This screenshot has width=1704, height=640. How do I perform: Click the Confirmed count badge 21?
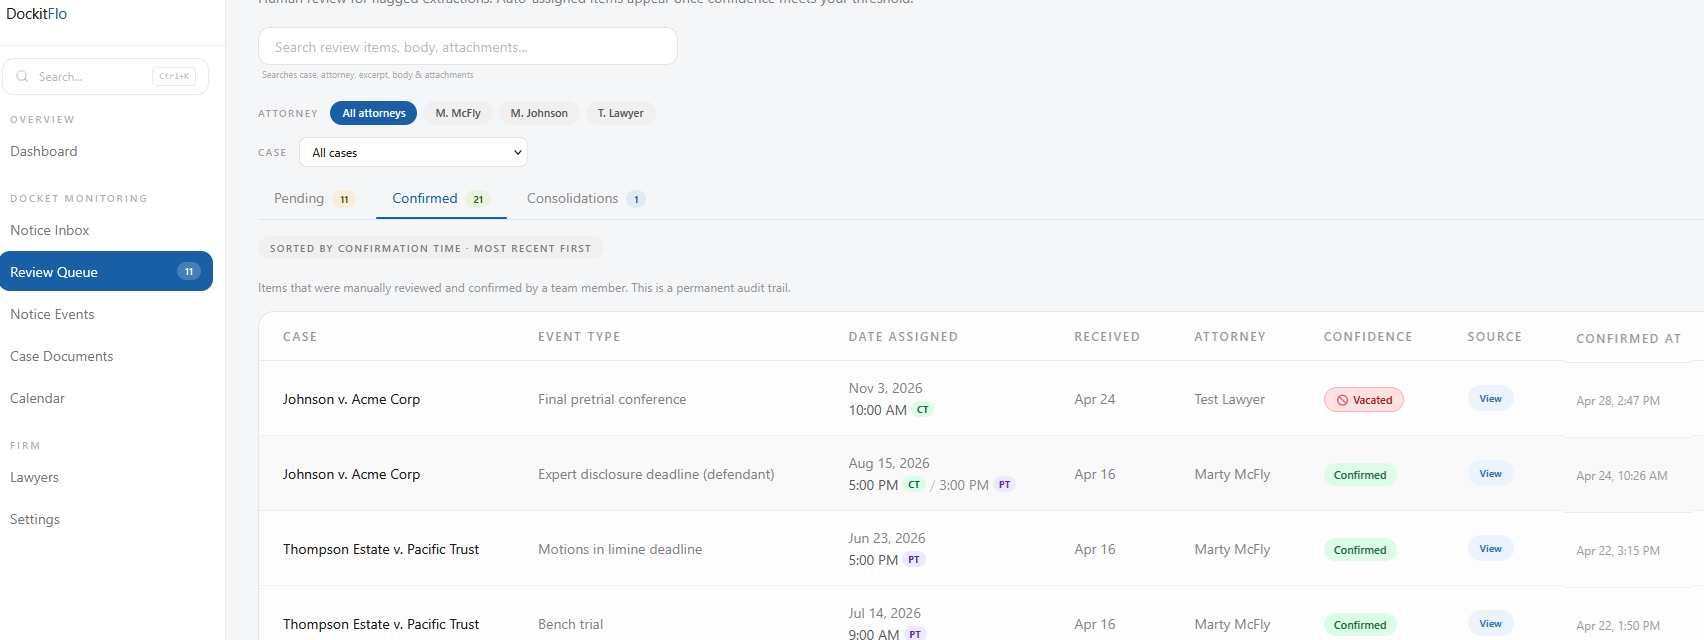(478, 199)
